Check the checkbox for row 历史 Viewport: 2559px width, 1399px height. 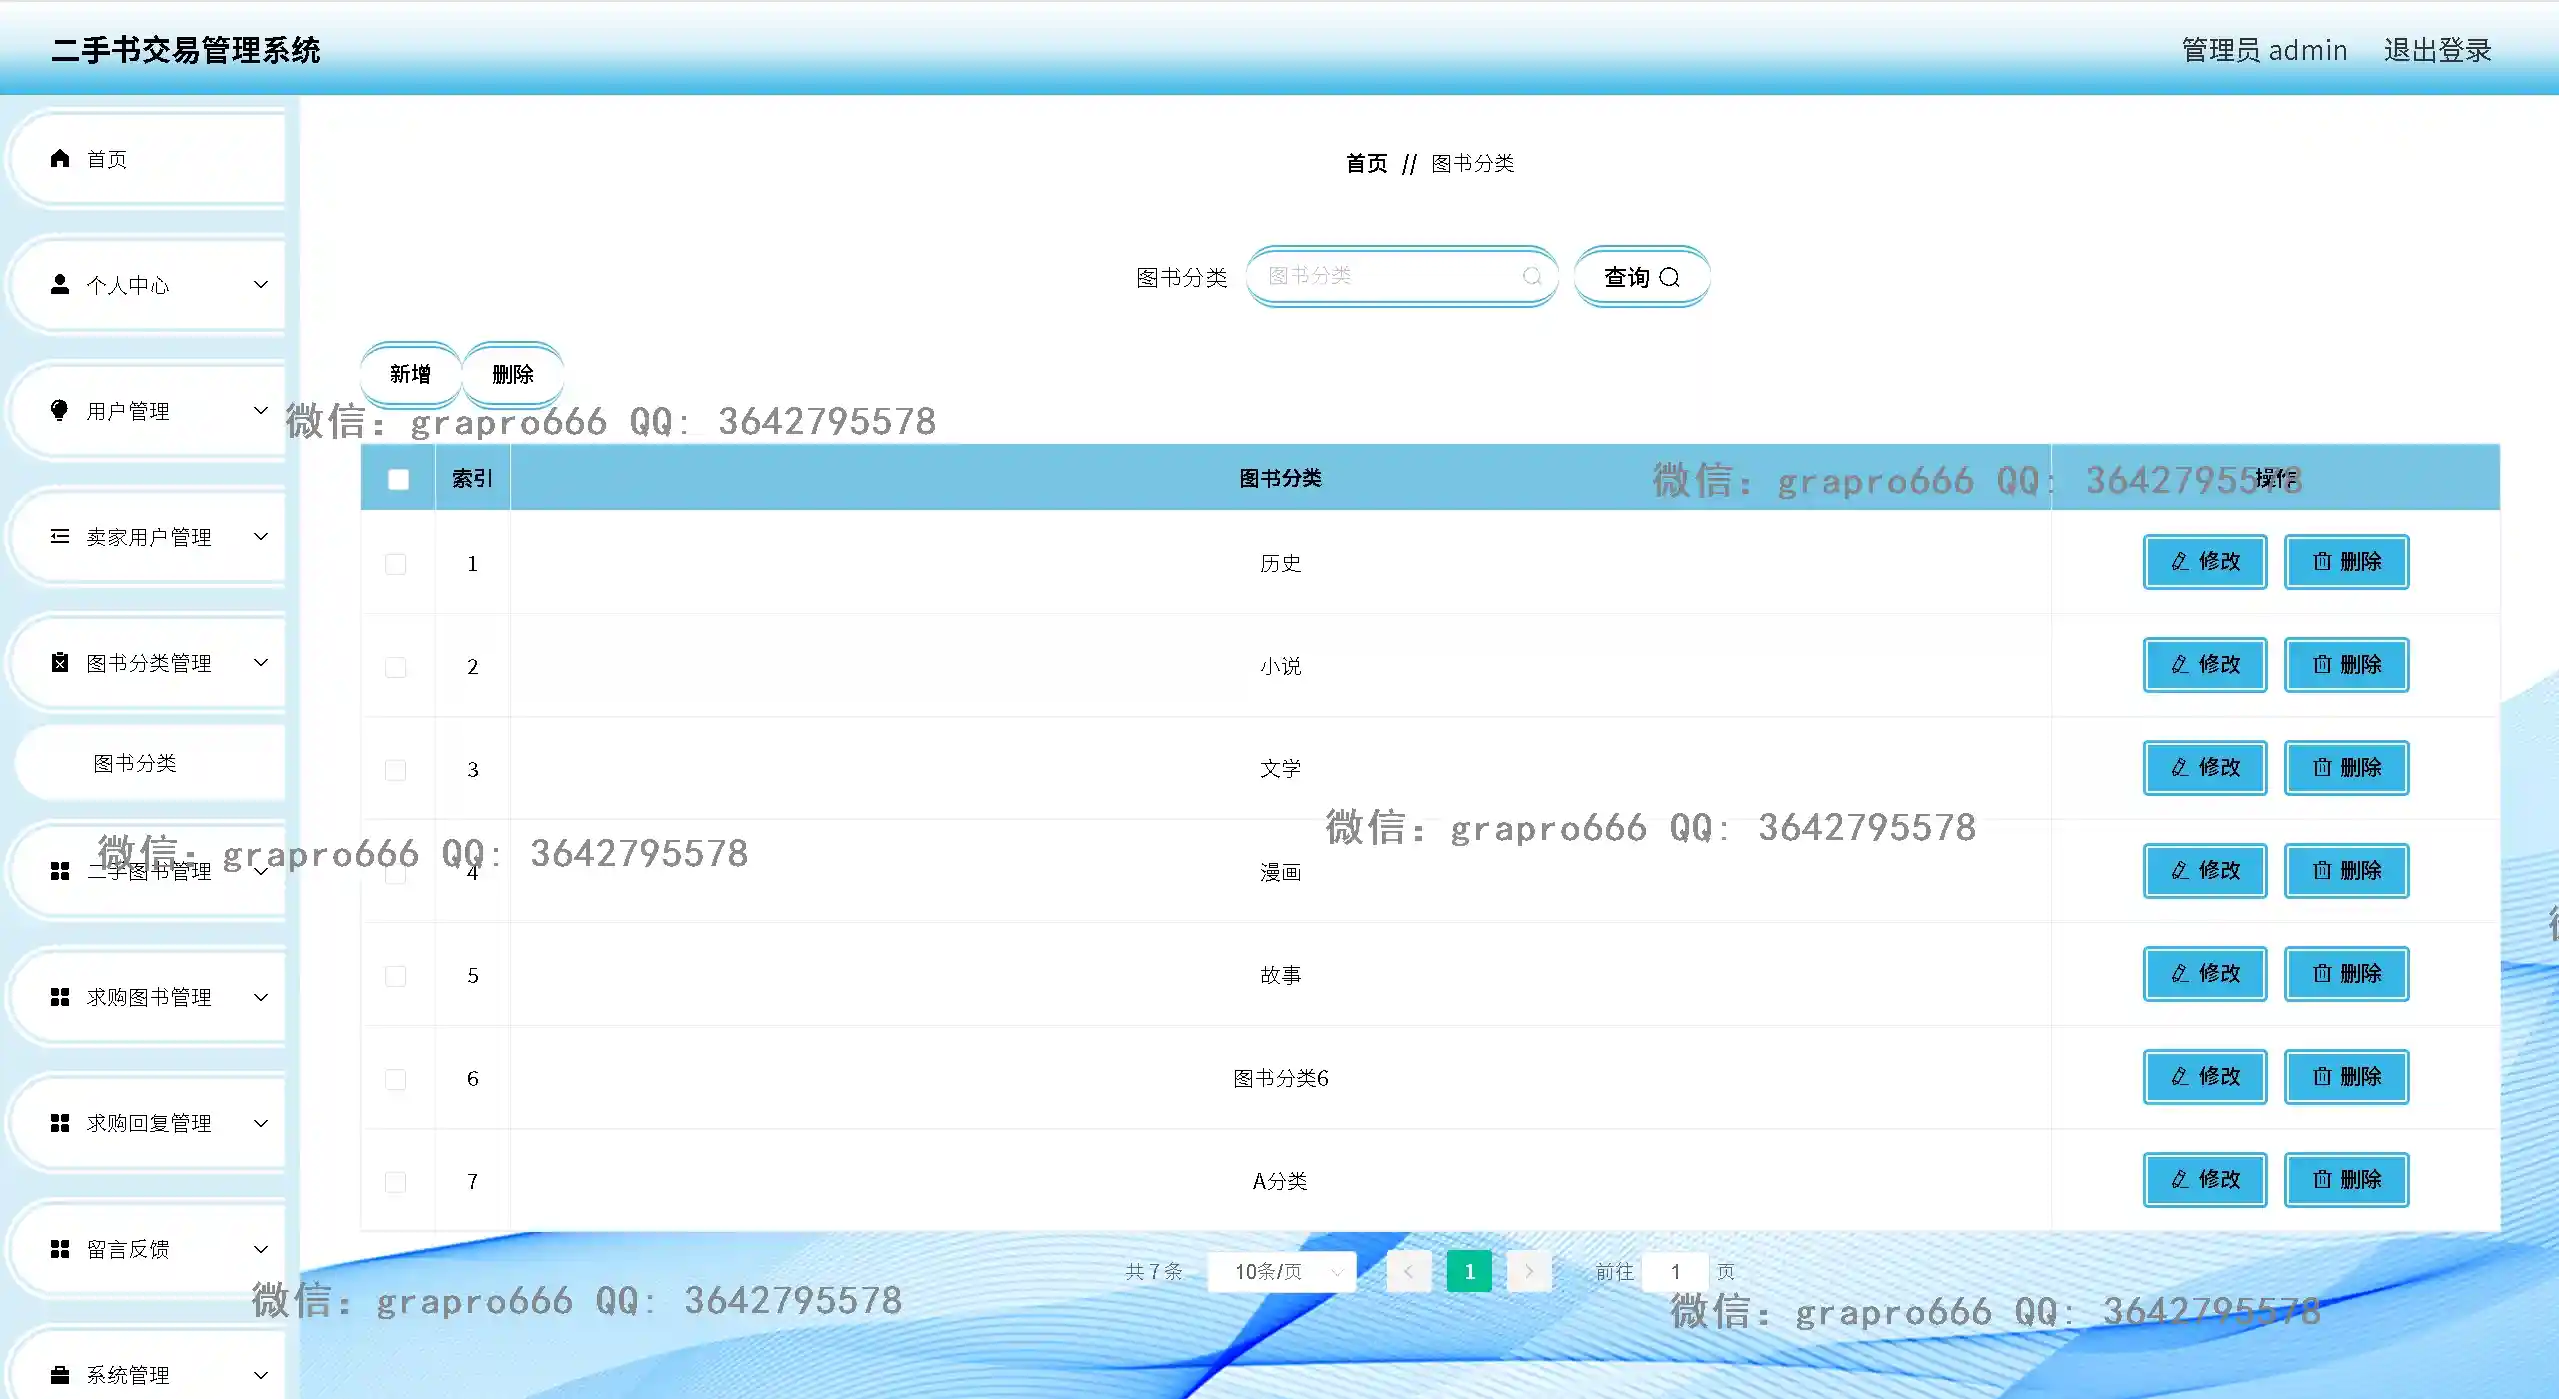pyautogui.click(x=396, y=564)
